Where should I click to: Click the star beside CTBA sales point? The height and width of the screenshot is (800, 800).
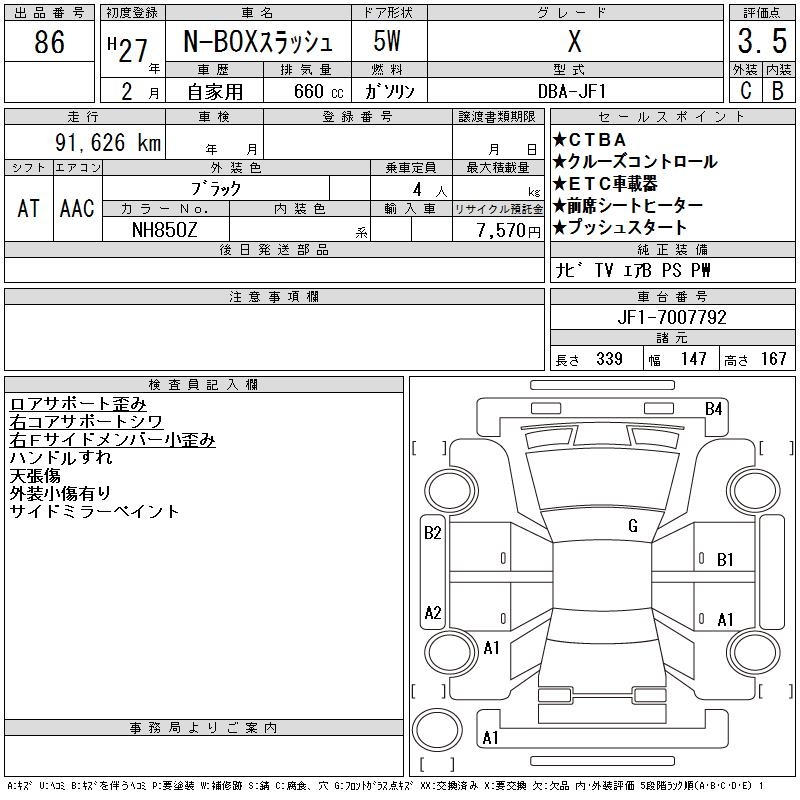[559, 140]
